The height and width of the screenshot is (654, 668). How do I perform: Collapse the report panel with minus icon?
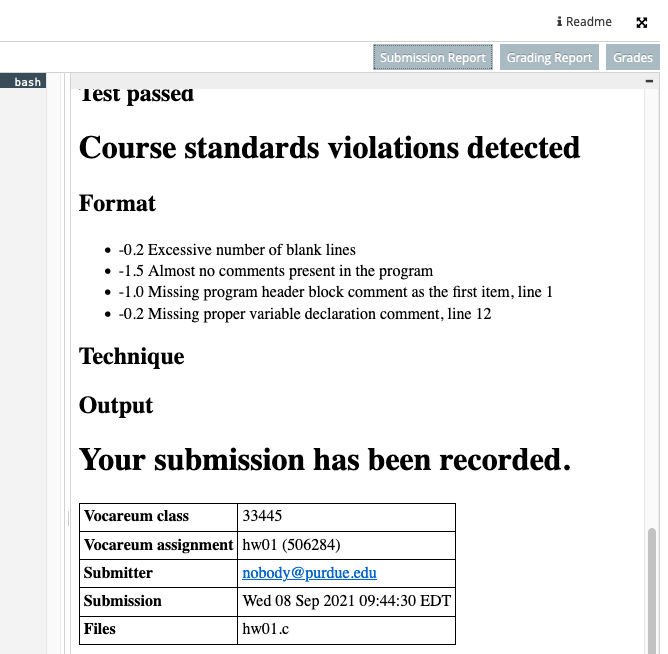point(649,81)
